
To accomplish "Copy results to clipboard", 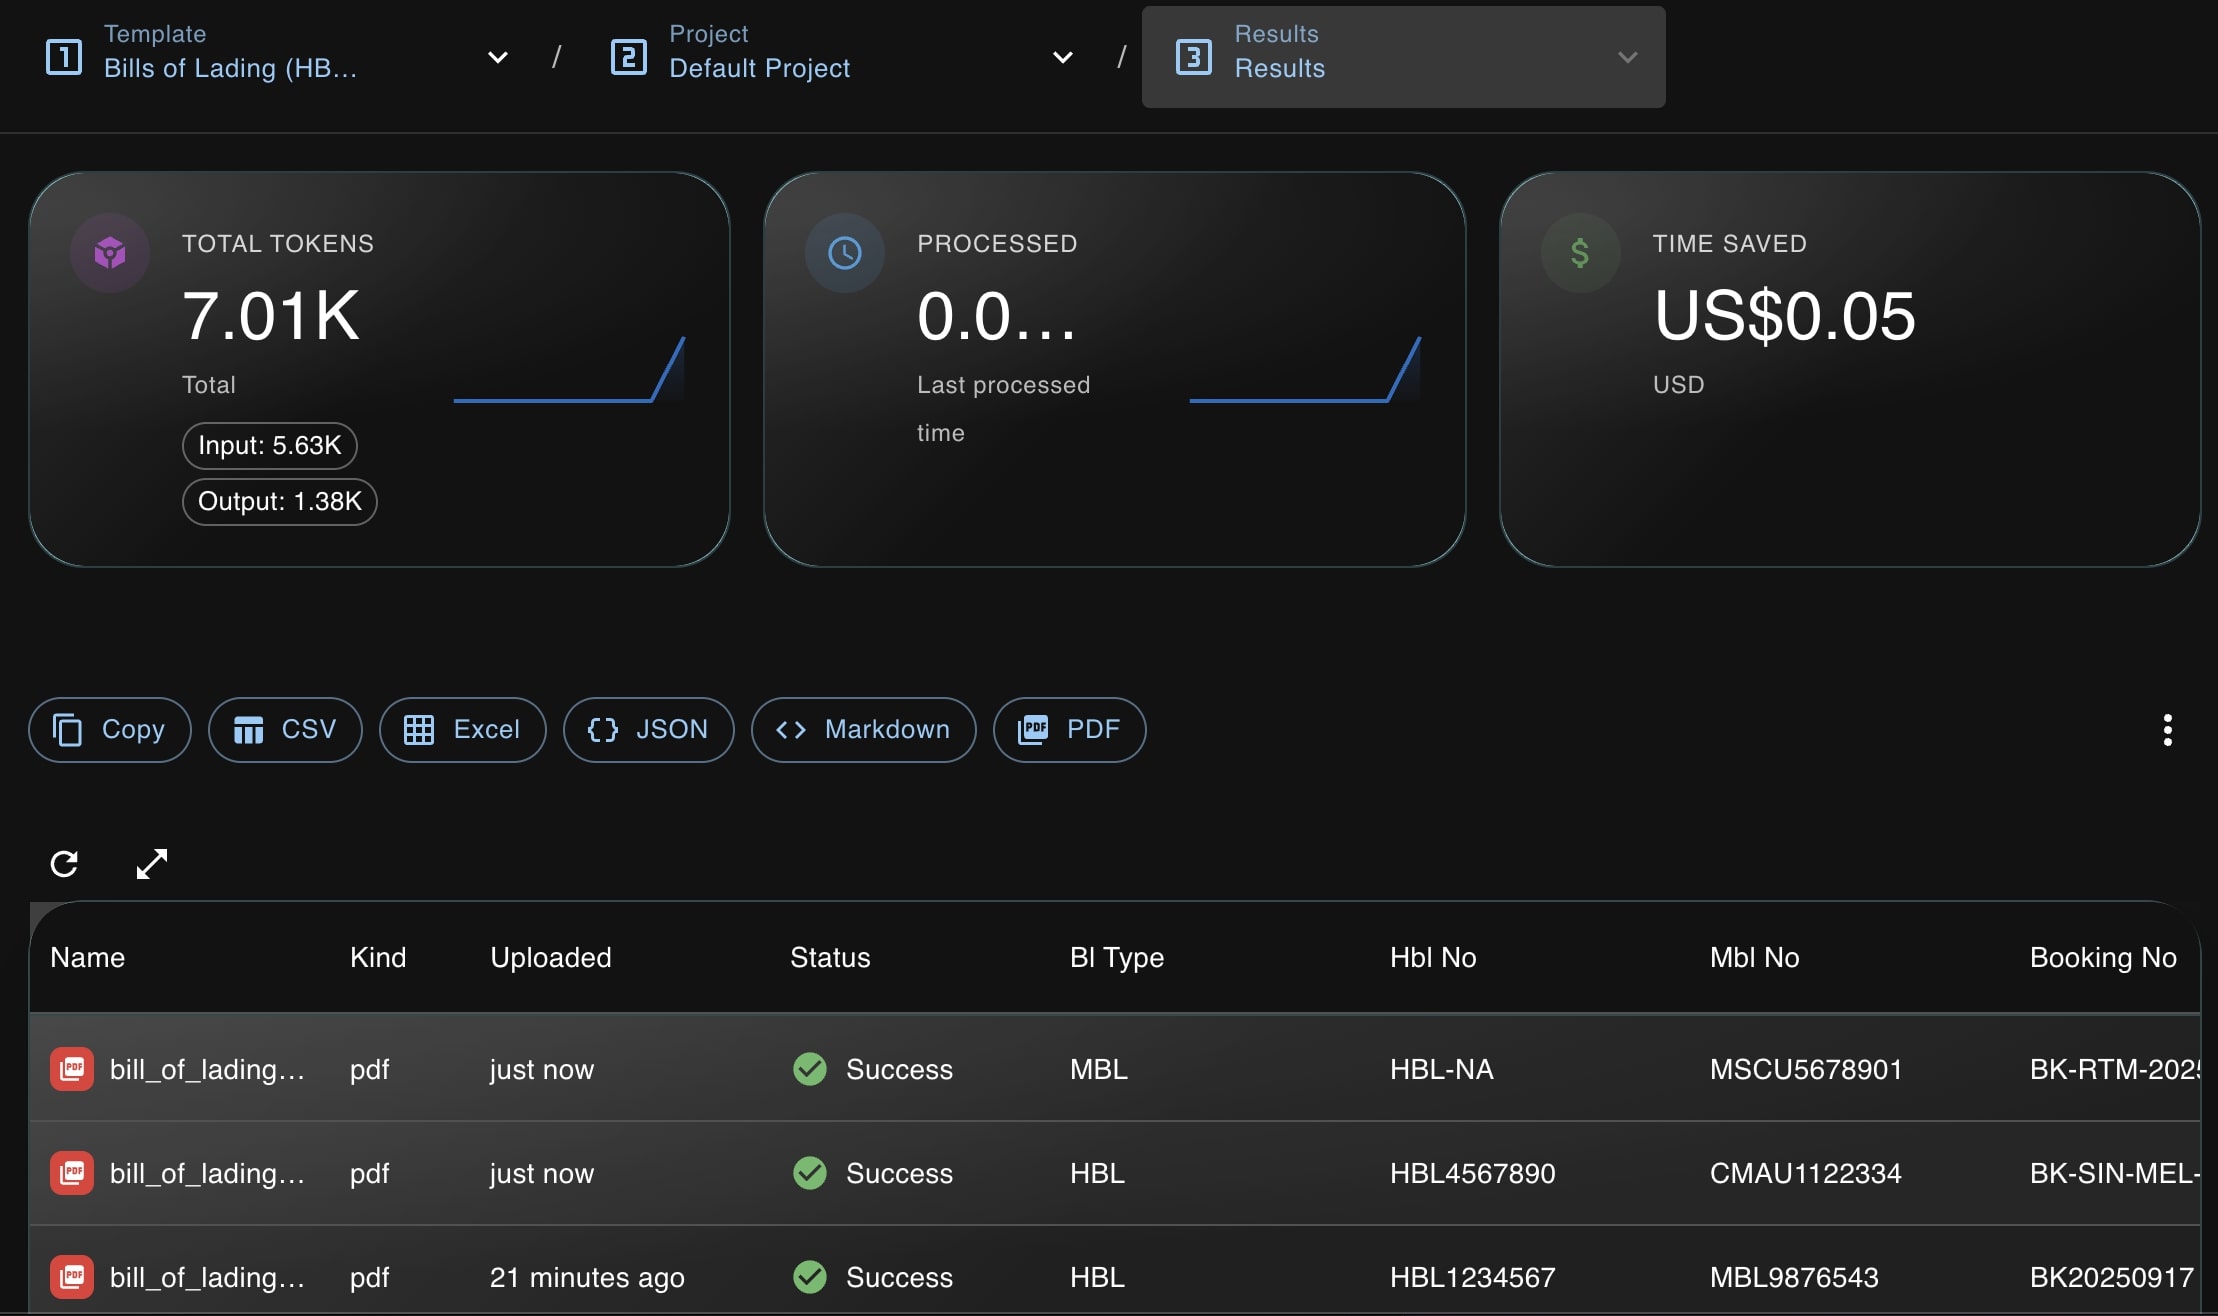I will (110, 730).
